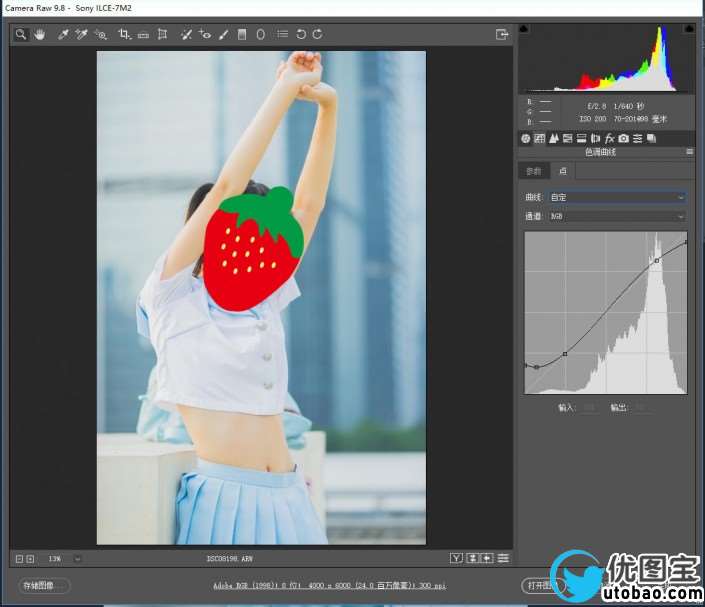Copy current settings to Before
705x607 pixels.
click(487, 558)
